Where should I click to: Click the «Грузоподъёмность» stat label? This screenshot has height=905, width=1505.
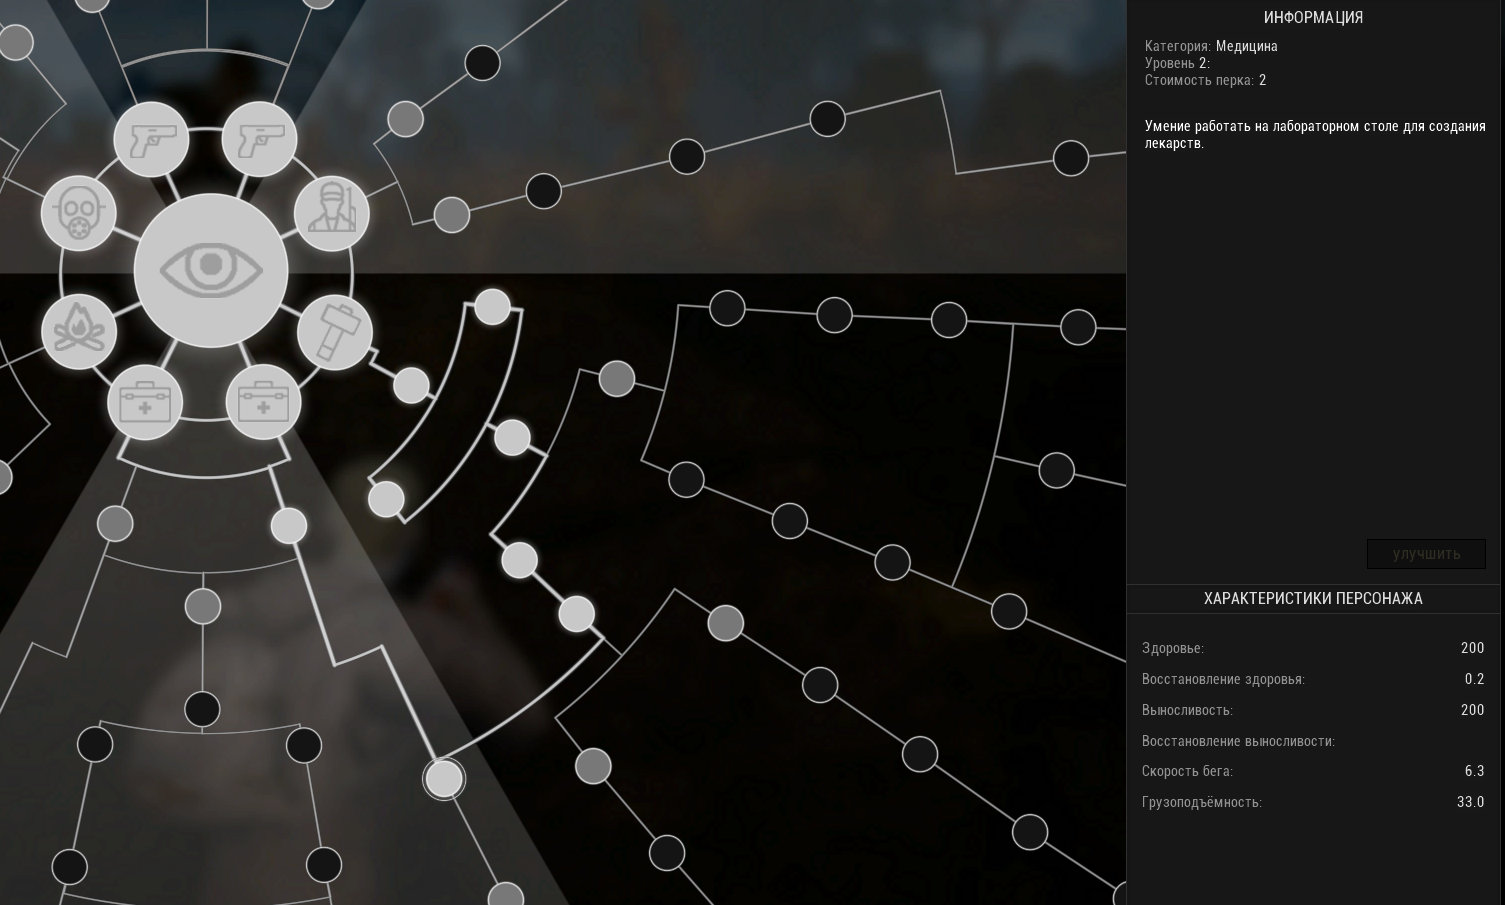click(x=1202, y=802)
